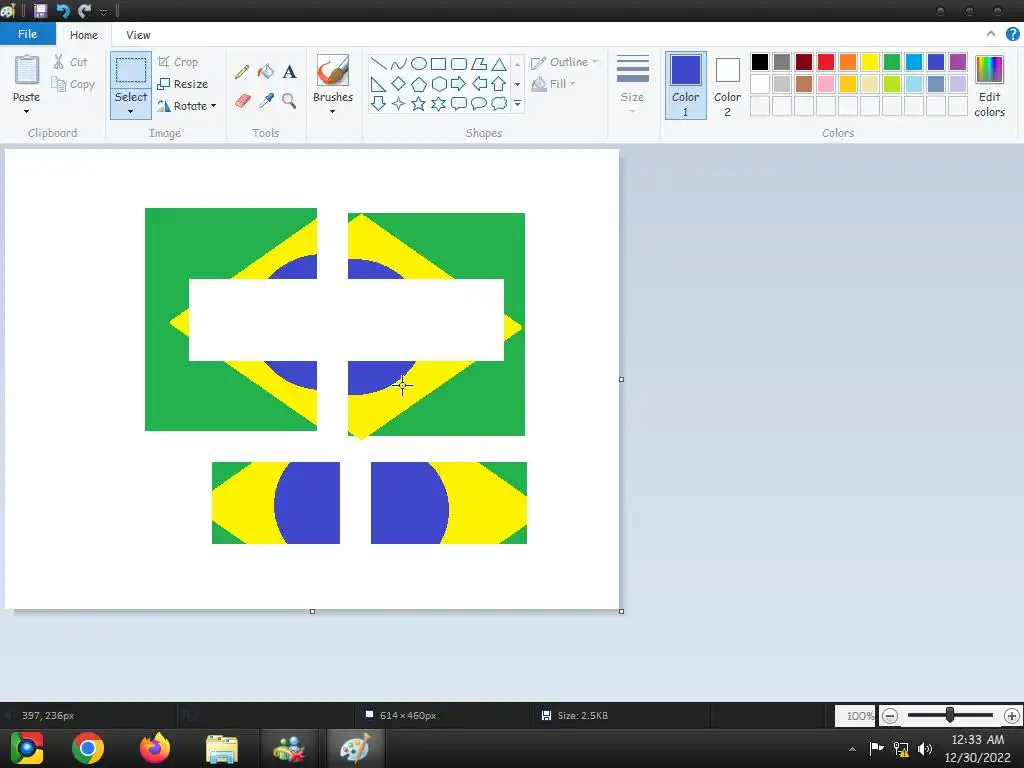The image size is (1024, 768).
Task: Pick the Rectangle shape
Action: pos(439,63)
